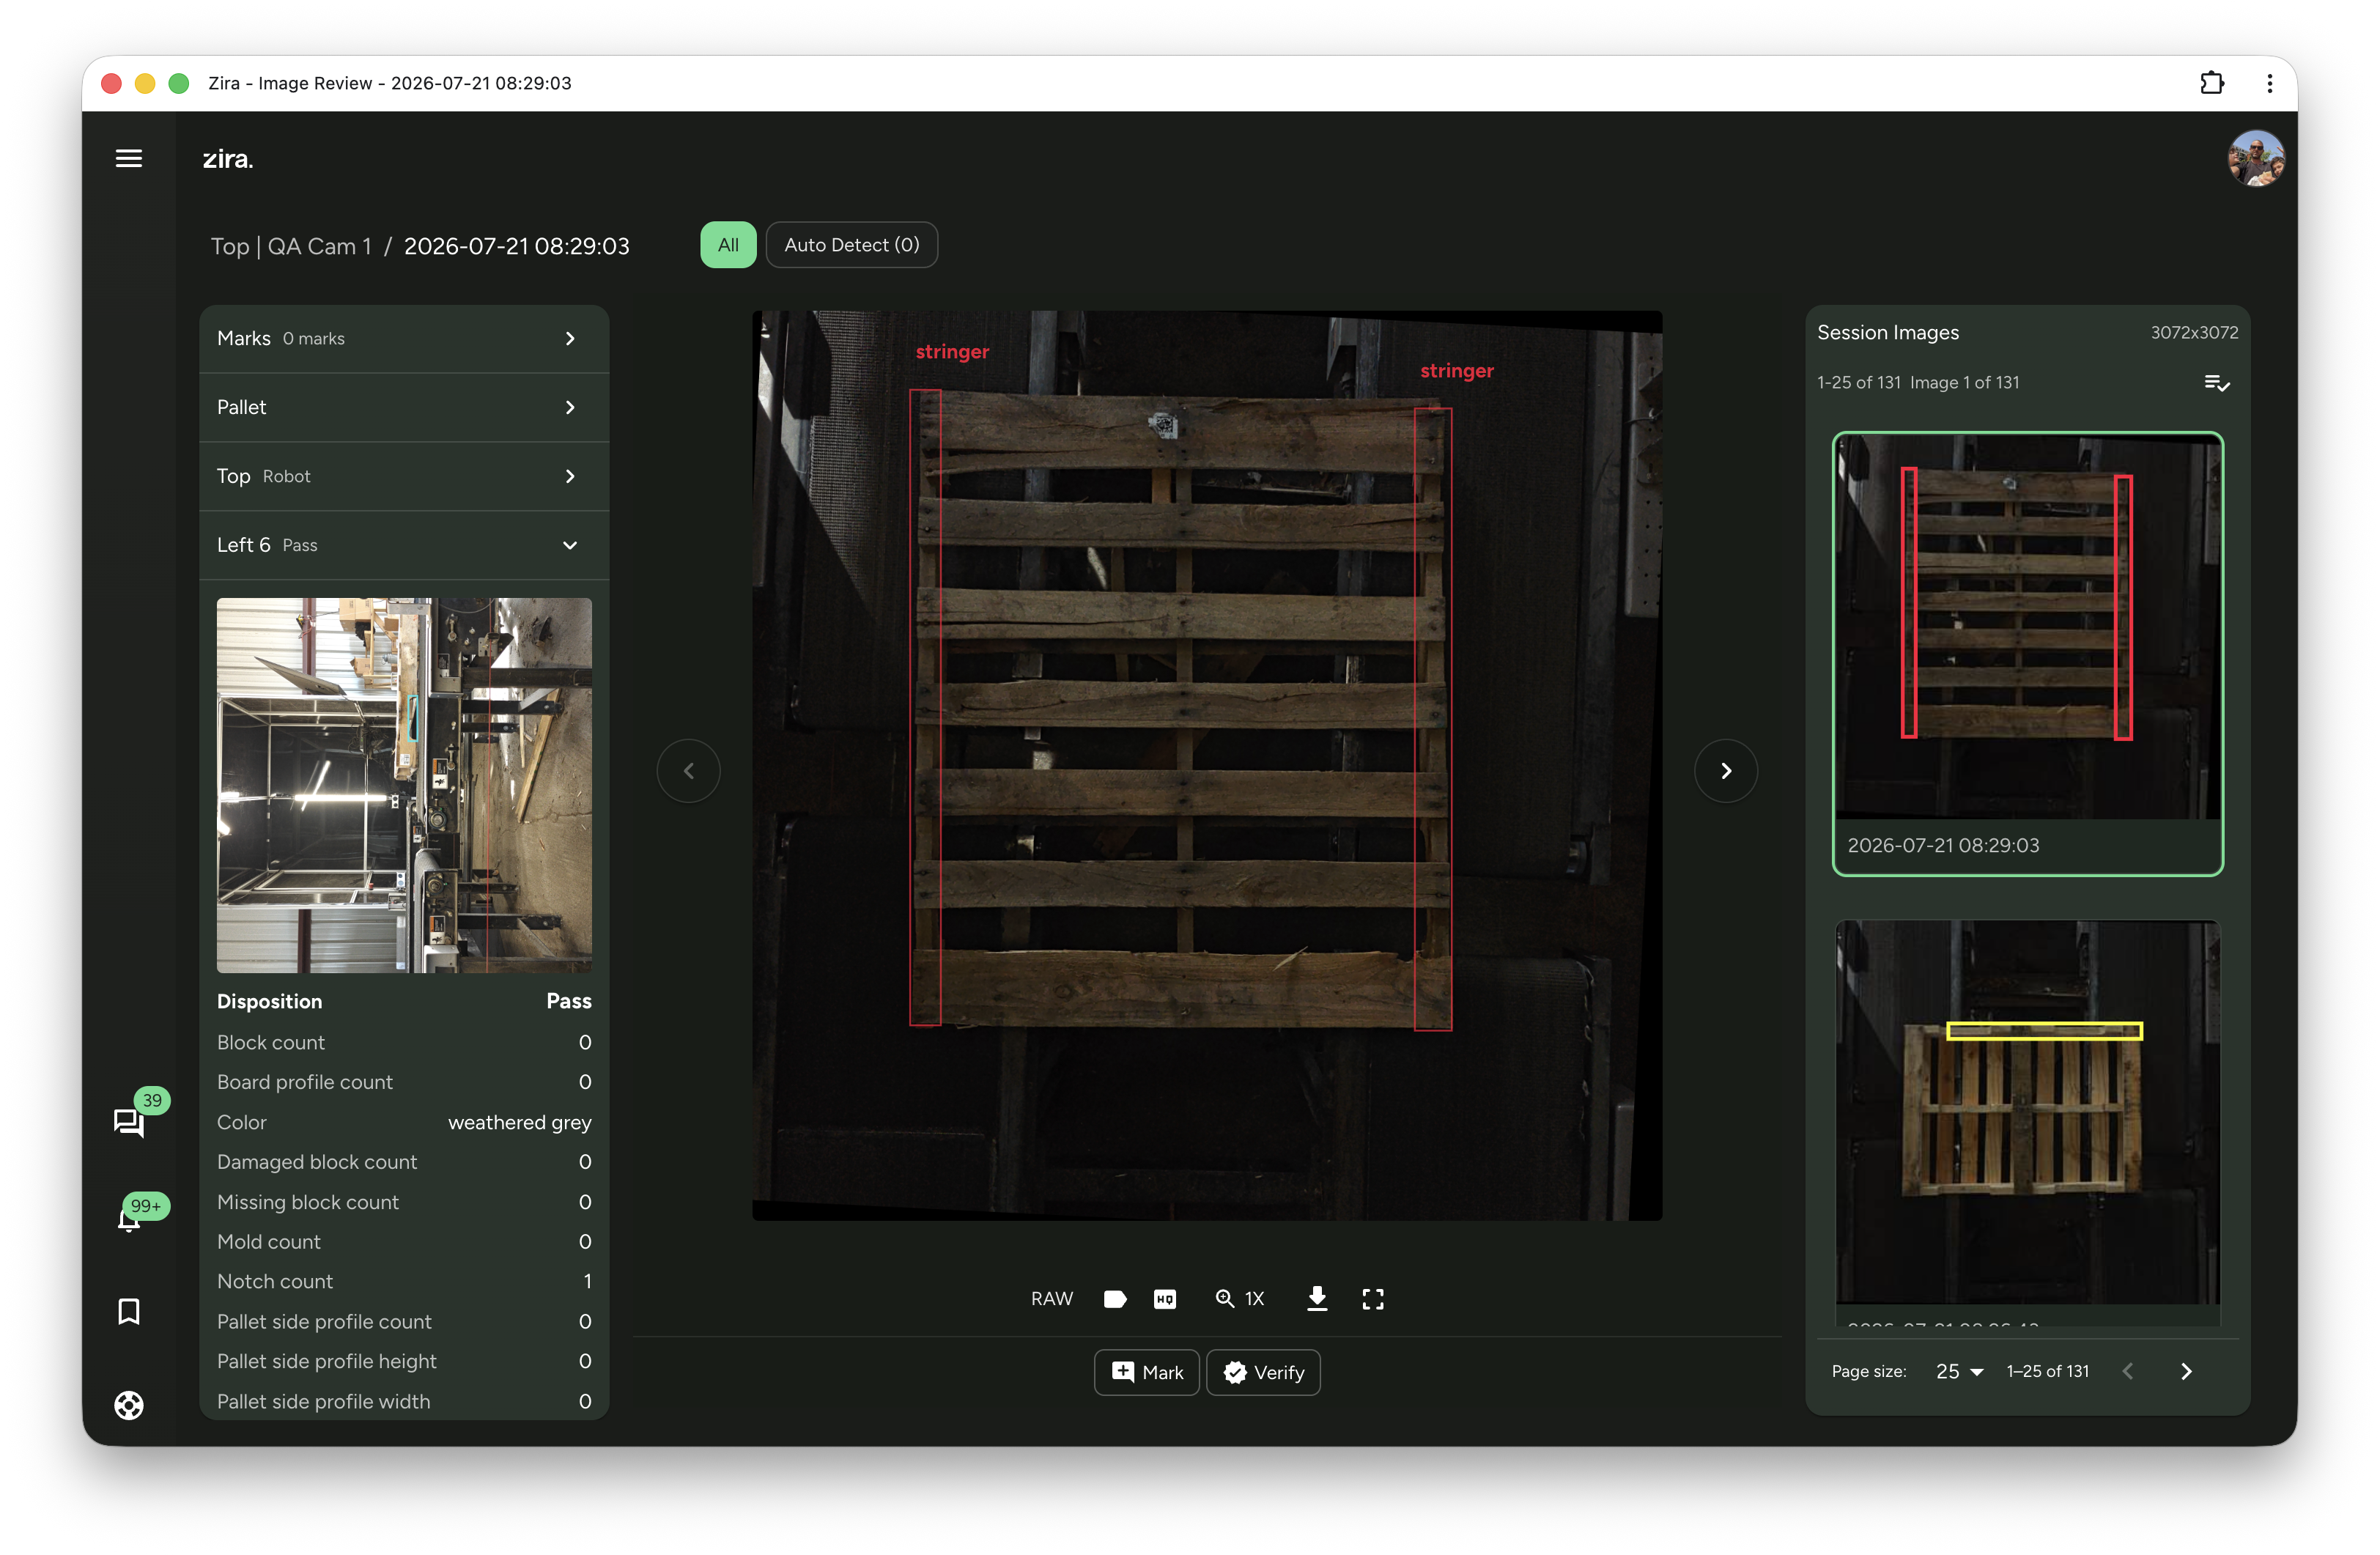Collapse the Left 6 Pass section
The height and width of the screenshot is (1555, 2380).
[x=404, y=546]
